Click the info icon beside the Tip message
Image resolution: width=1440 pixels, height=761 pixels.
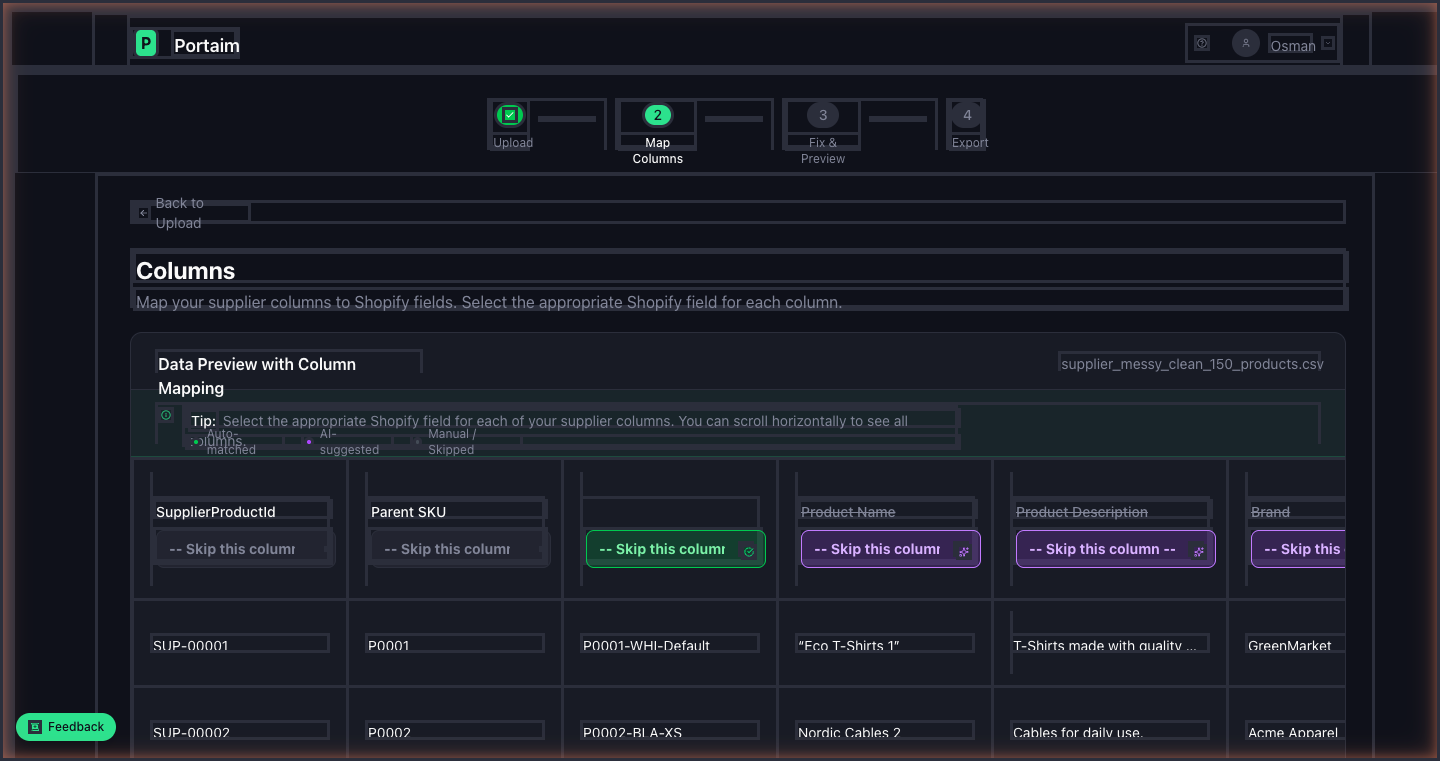[x=166, y=415]
